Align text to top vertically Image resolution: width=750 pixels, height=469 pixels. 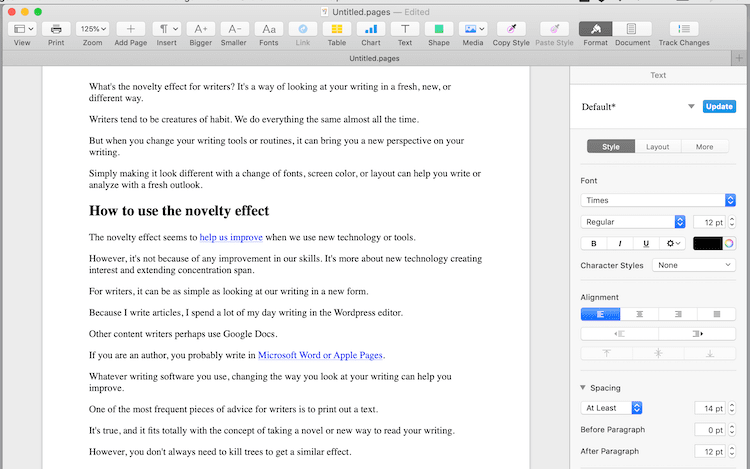(607, 353)
